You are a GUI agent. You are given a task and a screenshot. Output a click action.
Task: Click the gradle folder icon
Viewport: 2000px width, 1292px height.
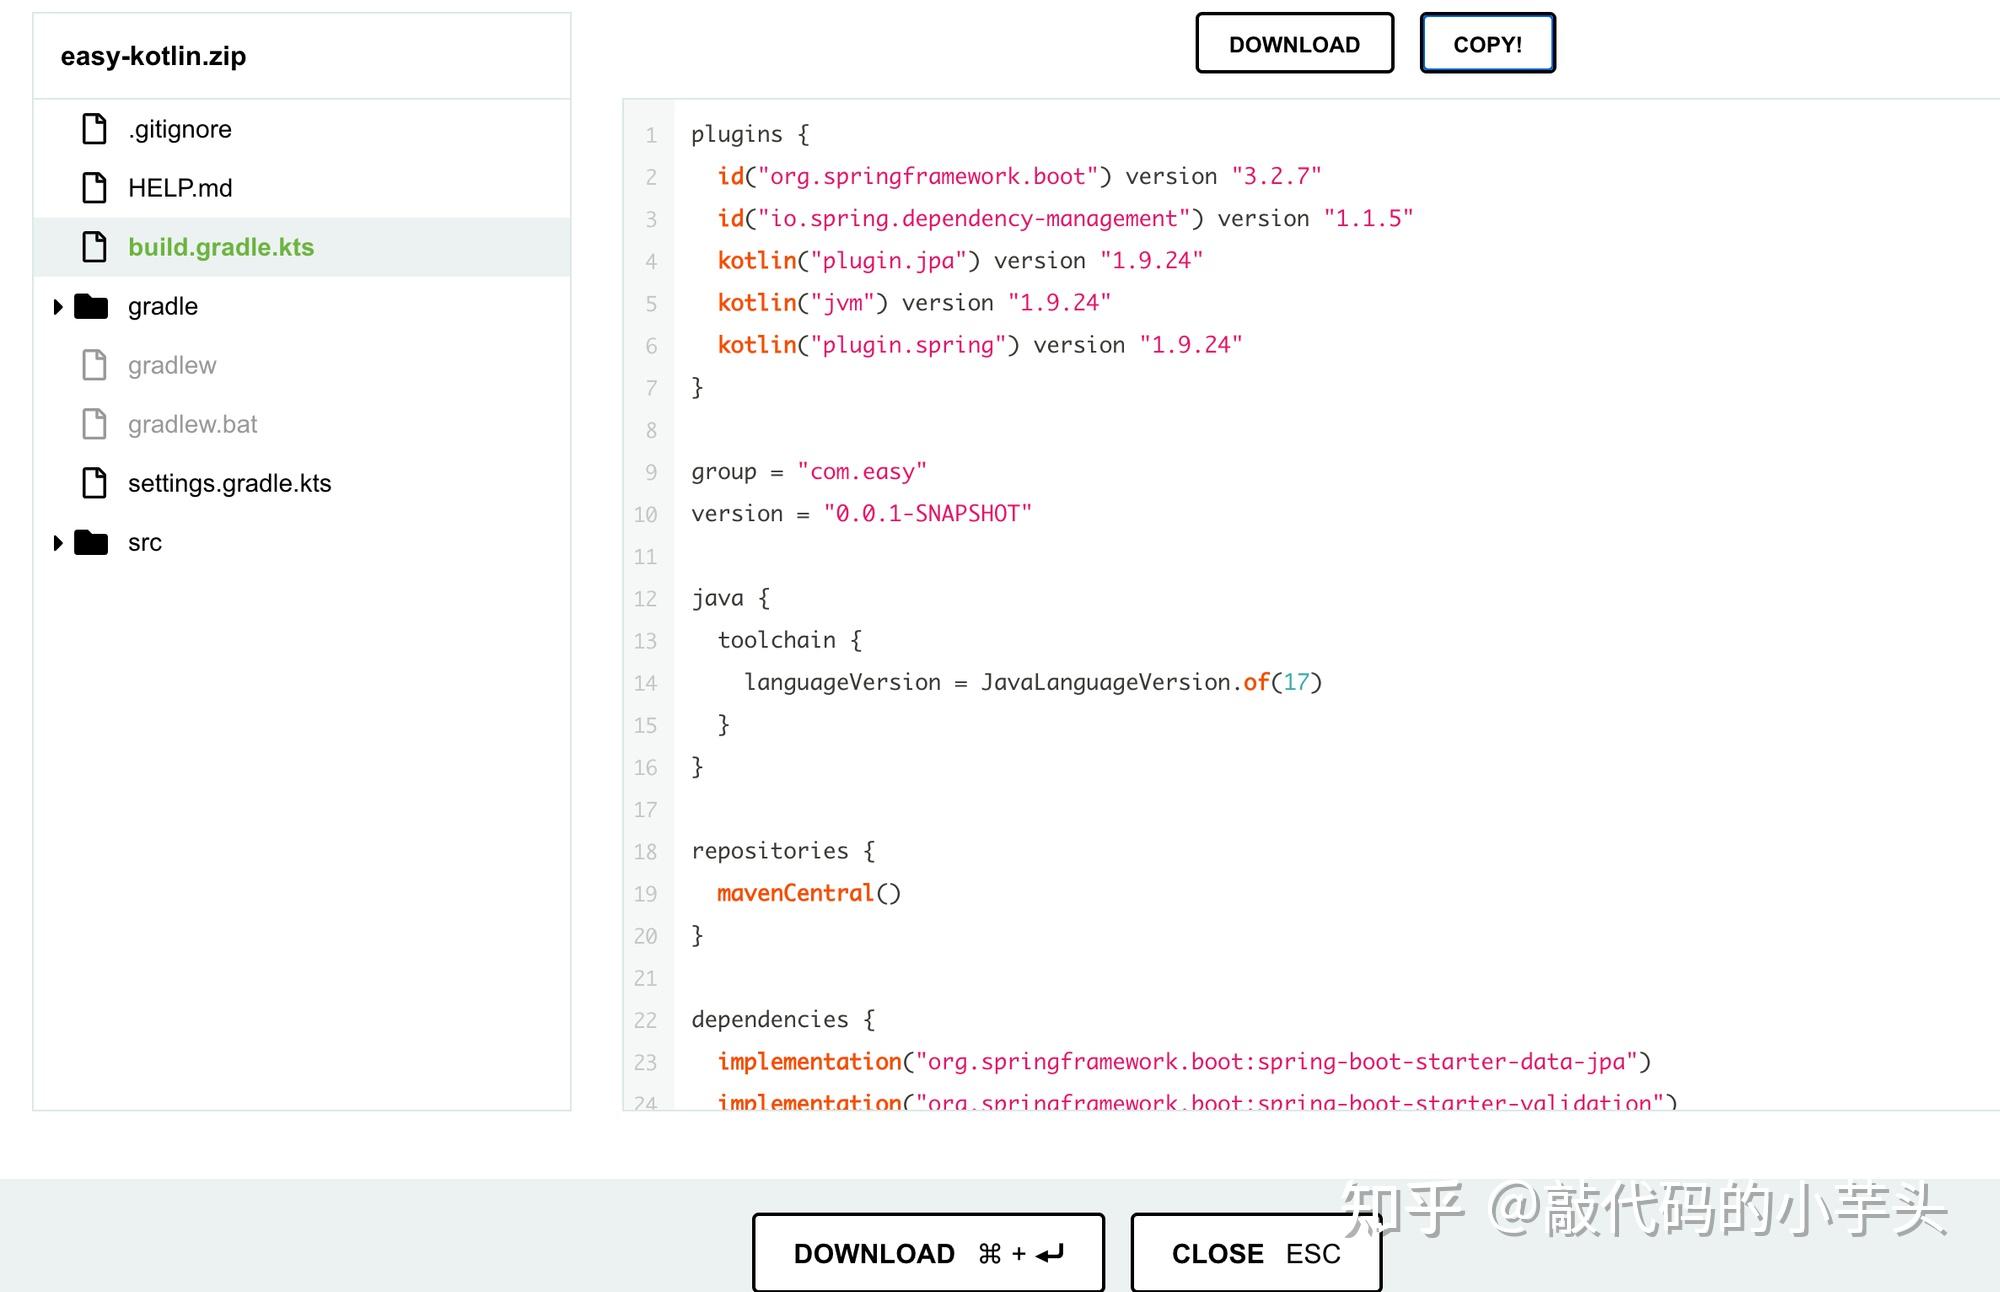91,306
